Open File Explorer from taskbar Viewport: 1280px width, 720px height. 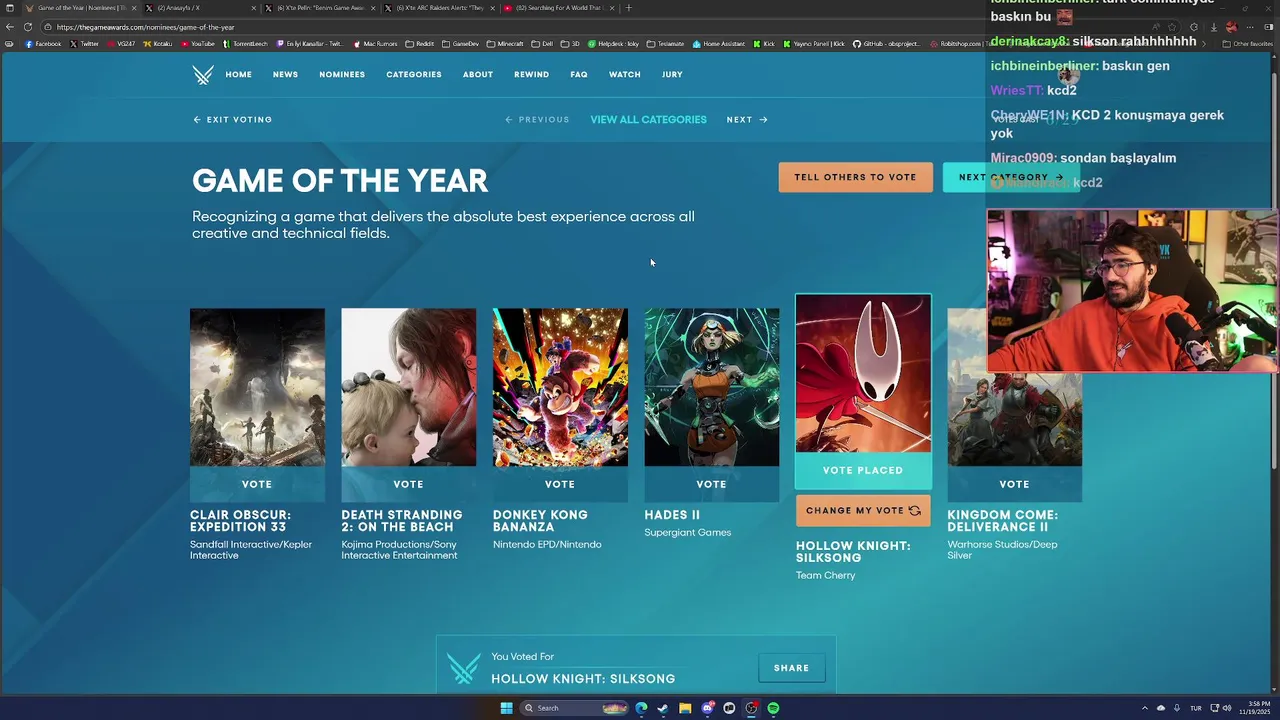tap(685, 708)
